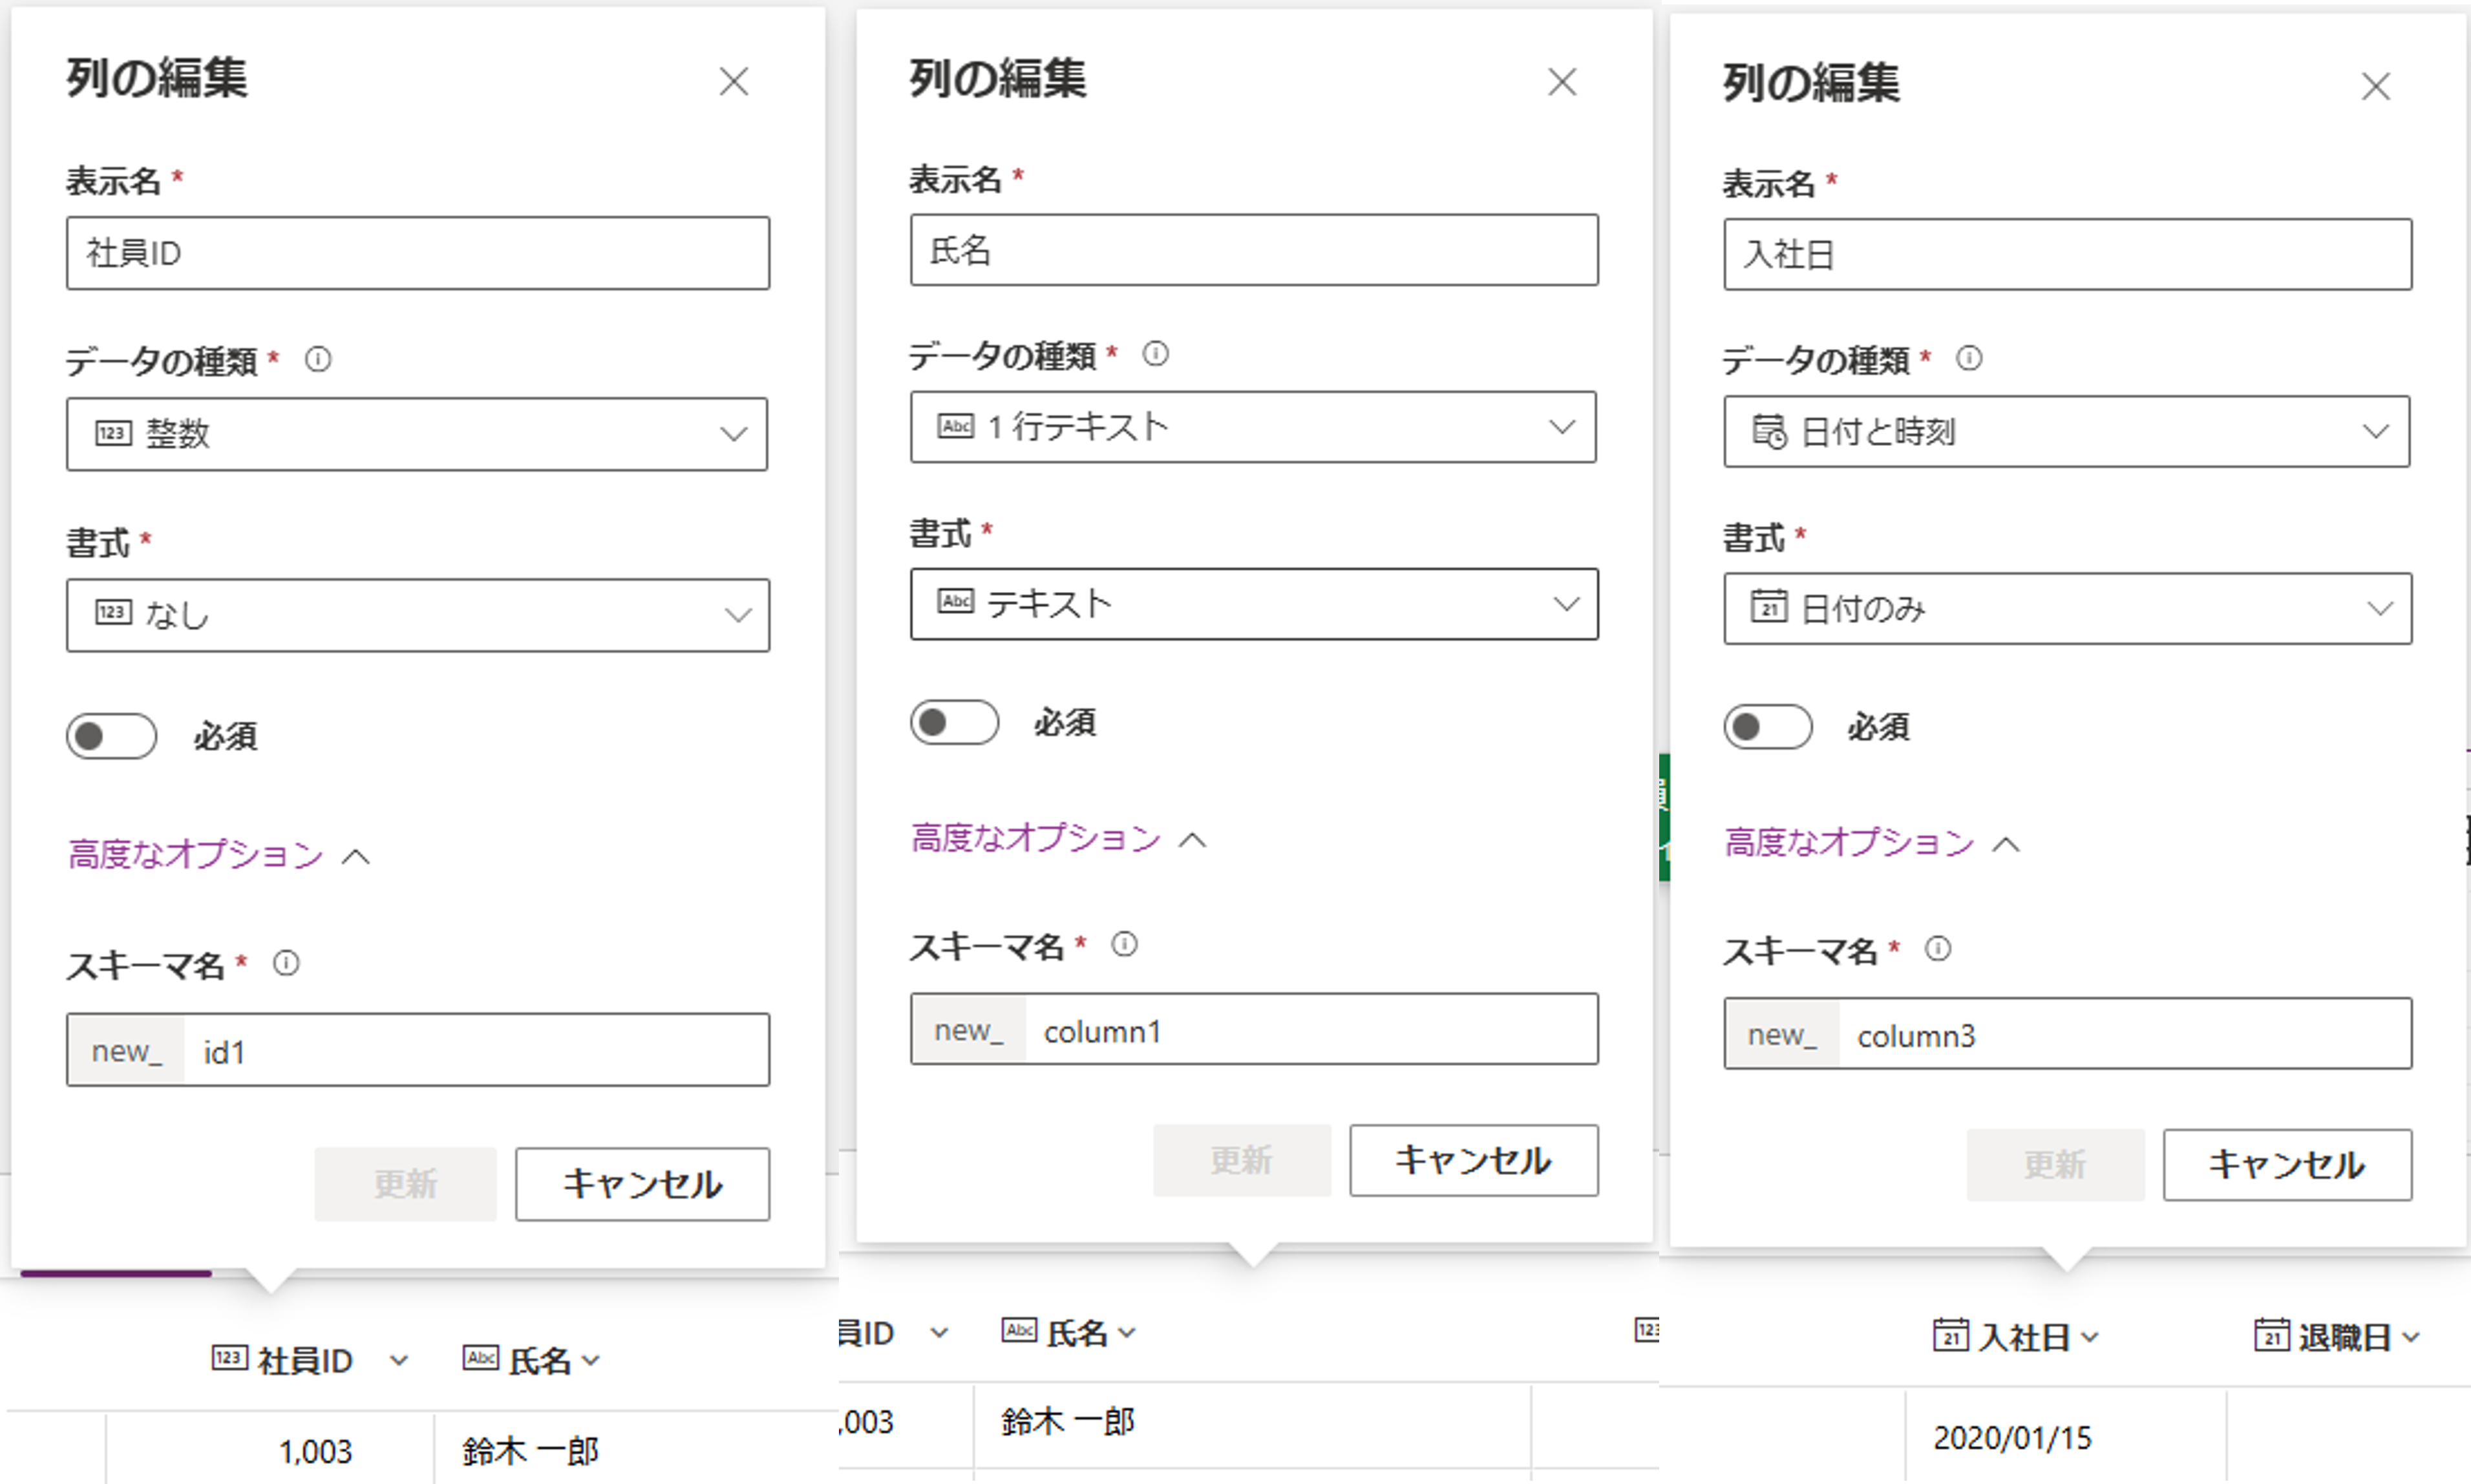Click calendar-clock icon in 日付と時刻 dropdown
This screenshot has height=1484, width=2471.
coord(1769,431)
